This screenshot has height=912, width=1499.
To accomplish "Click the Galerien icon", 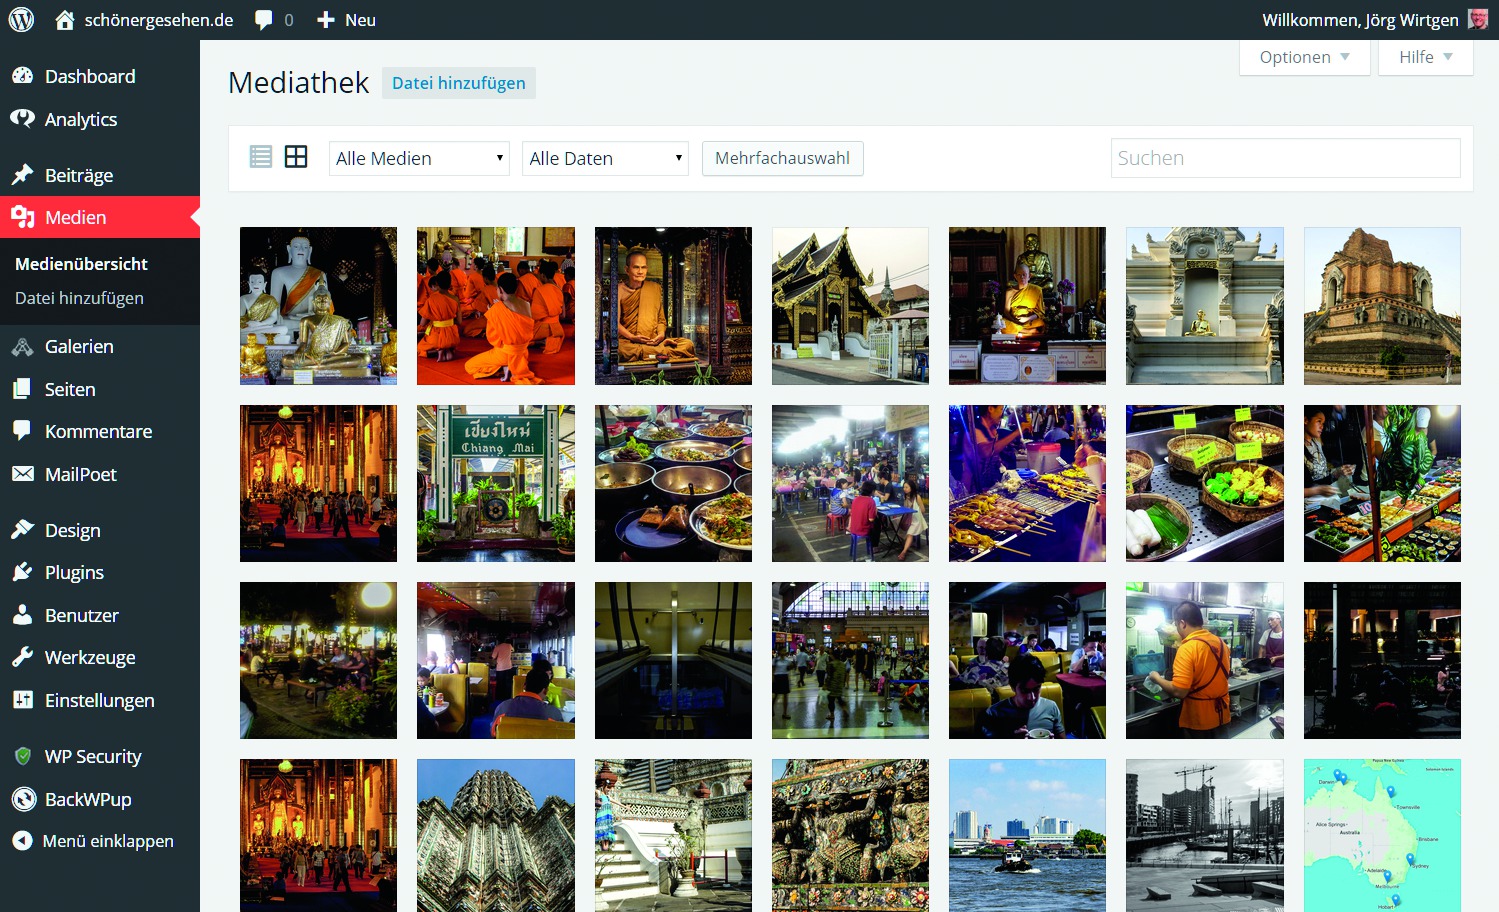I will 23,347.
